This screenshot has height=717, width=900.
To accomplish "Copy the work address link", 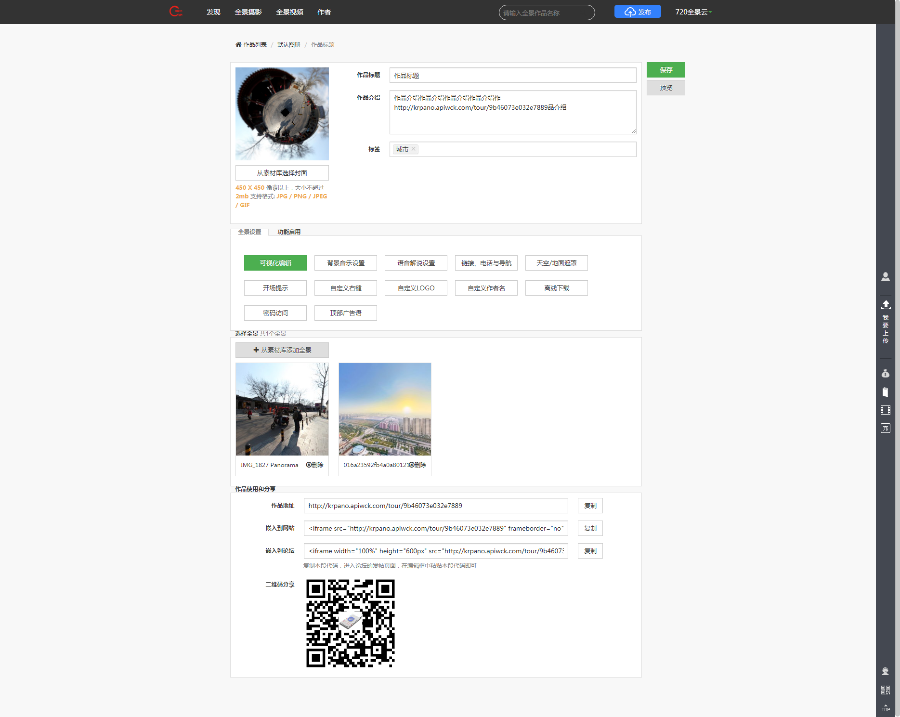I will pyautogui.click(x=590, y=506).
